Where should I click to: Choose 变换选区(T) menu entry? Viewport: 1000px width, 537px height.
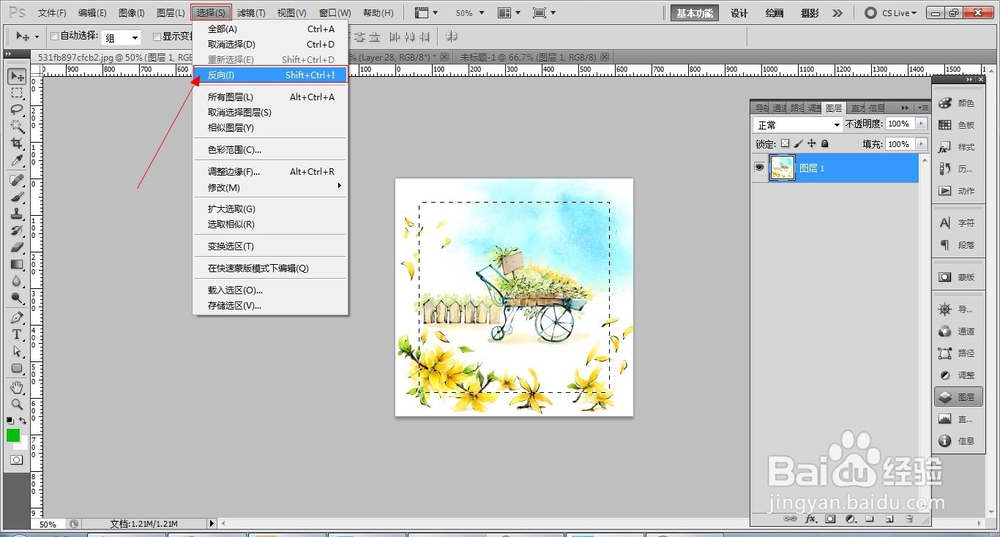tap(270, 246)
